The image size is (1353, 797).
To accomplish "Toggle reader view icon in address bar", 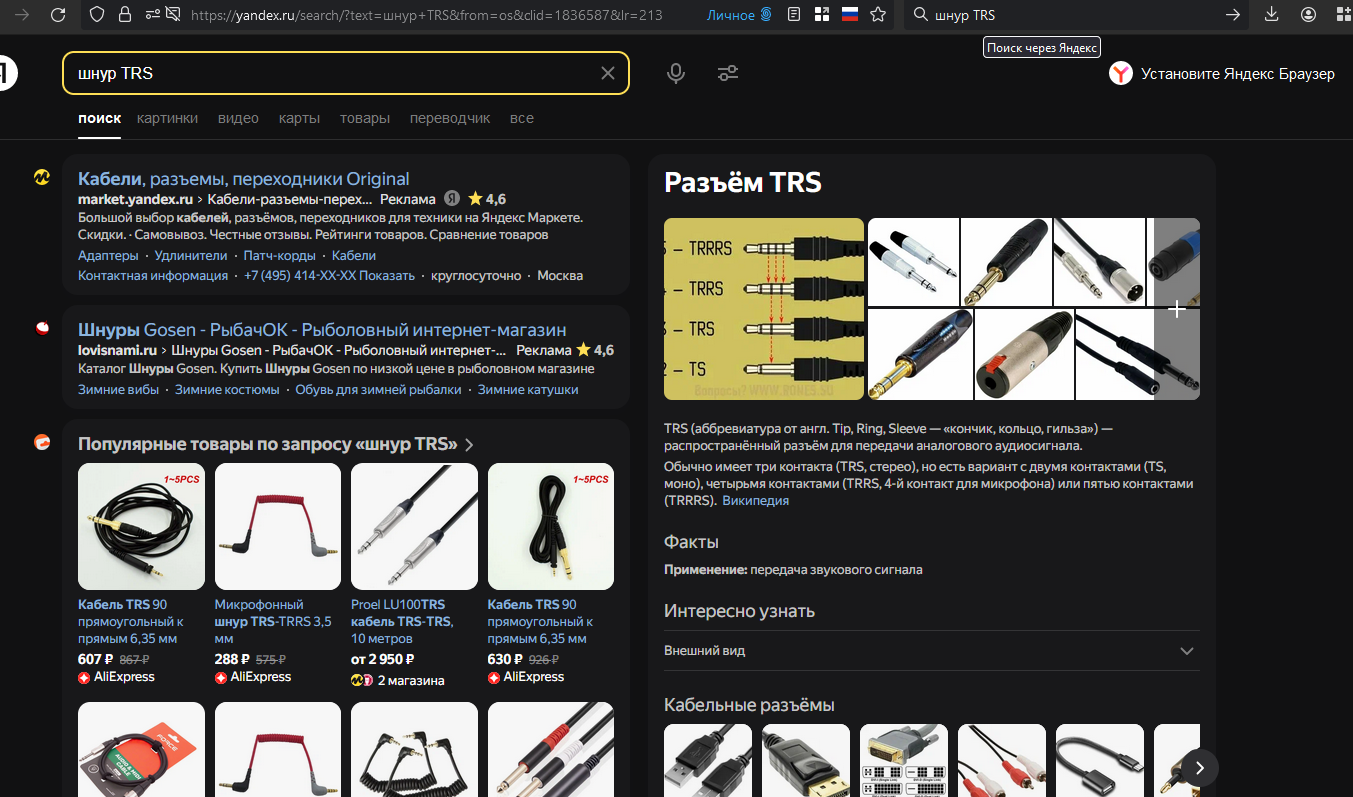I will coord(794,15).
